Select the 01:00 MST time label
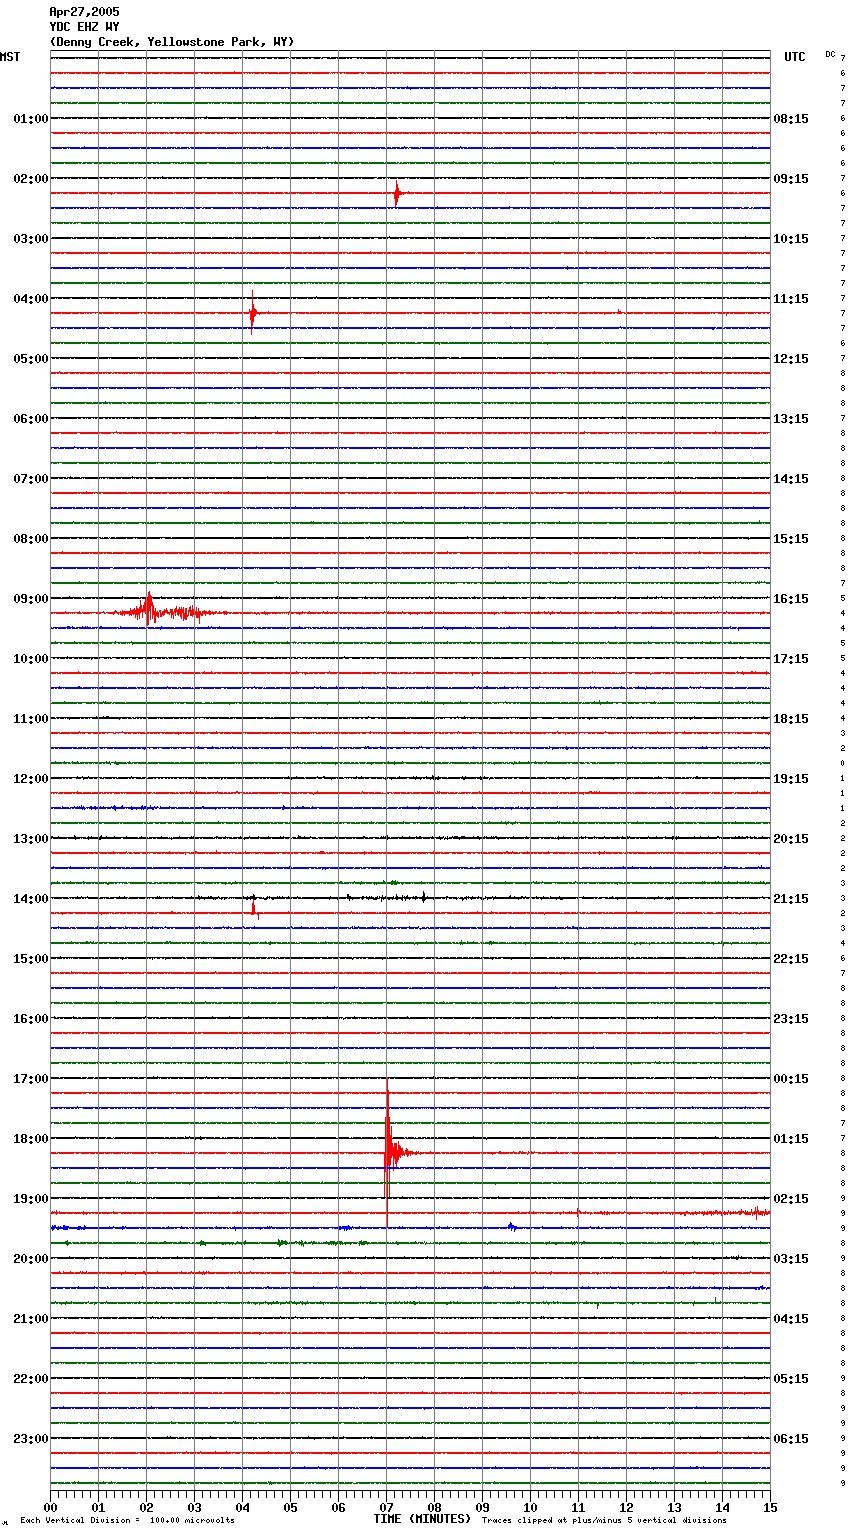The height and width of the screenshot is (1534, 850). (31, 119)
